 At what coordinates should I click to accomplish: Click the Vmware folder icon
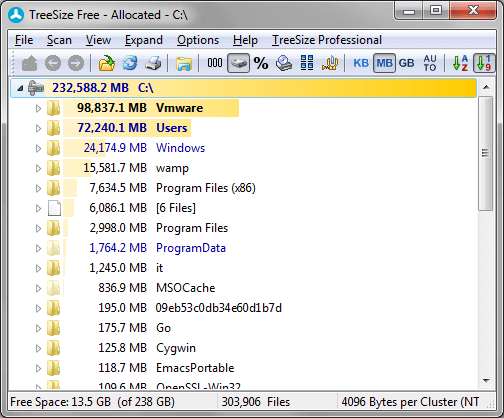53,108
